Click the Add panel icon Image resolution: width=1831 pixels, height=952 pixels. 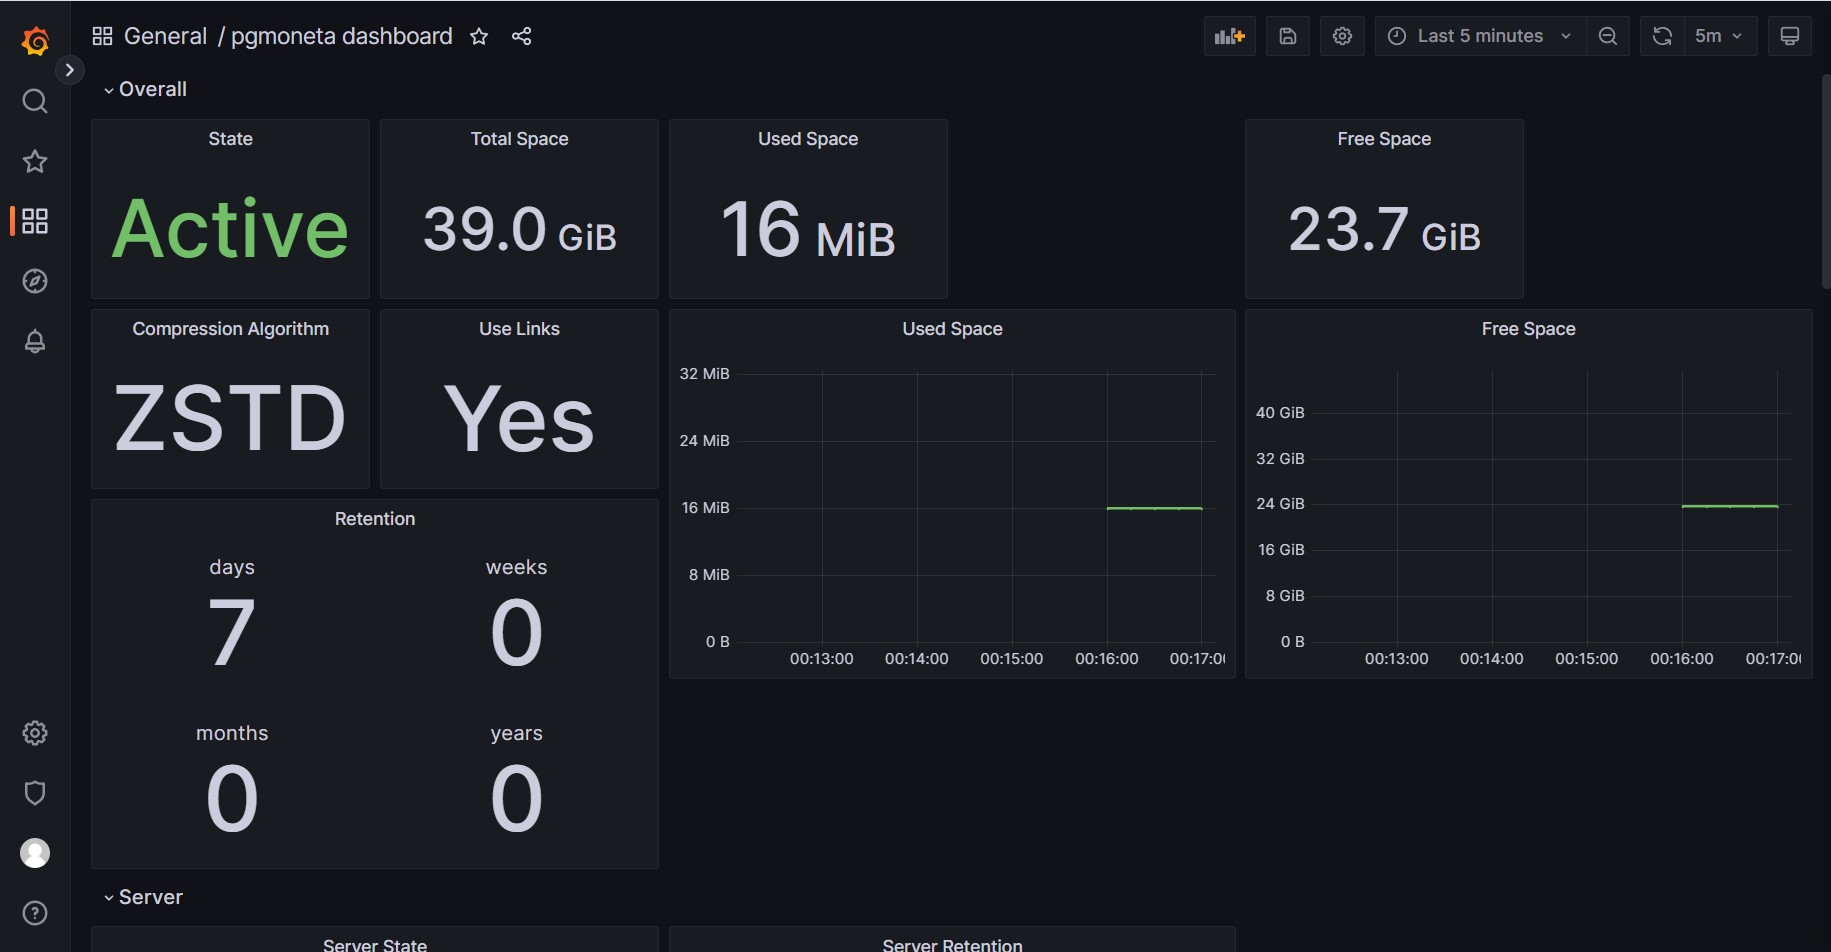tap(1229, 36)
